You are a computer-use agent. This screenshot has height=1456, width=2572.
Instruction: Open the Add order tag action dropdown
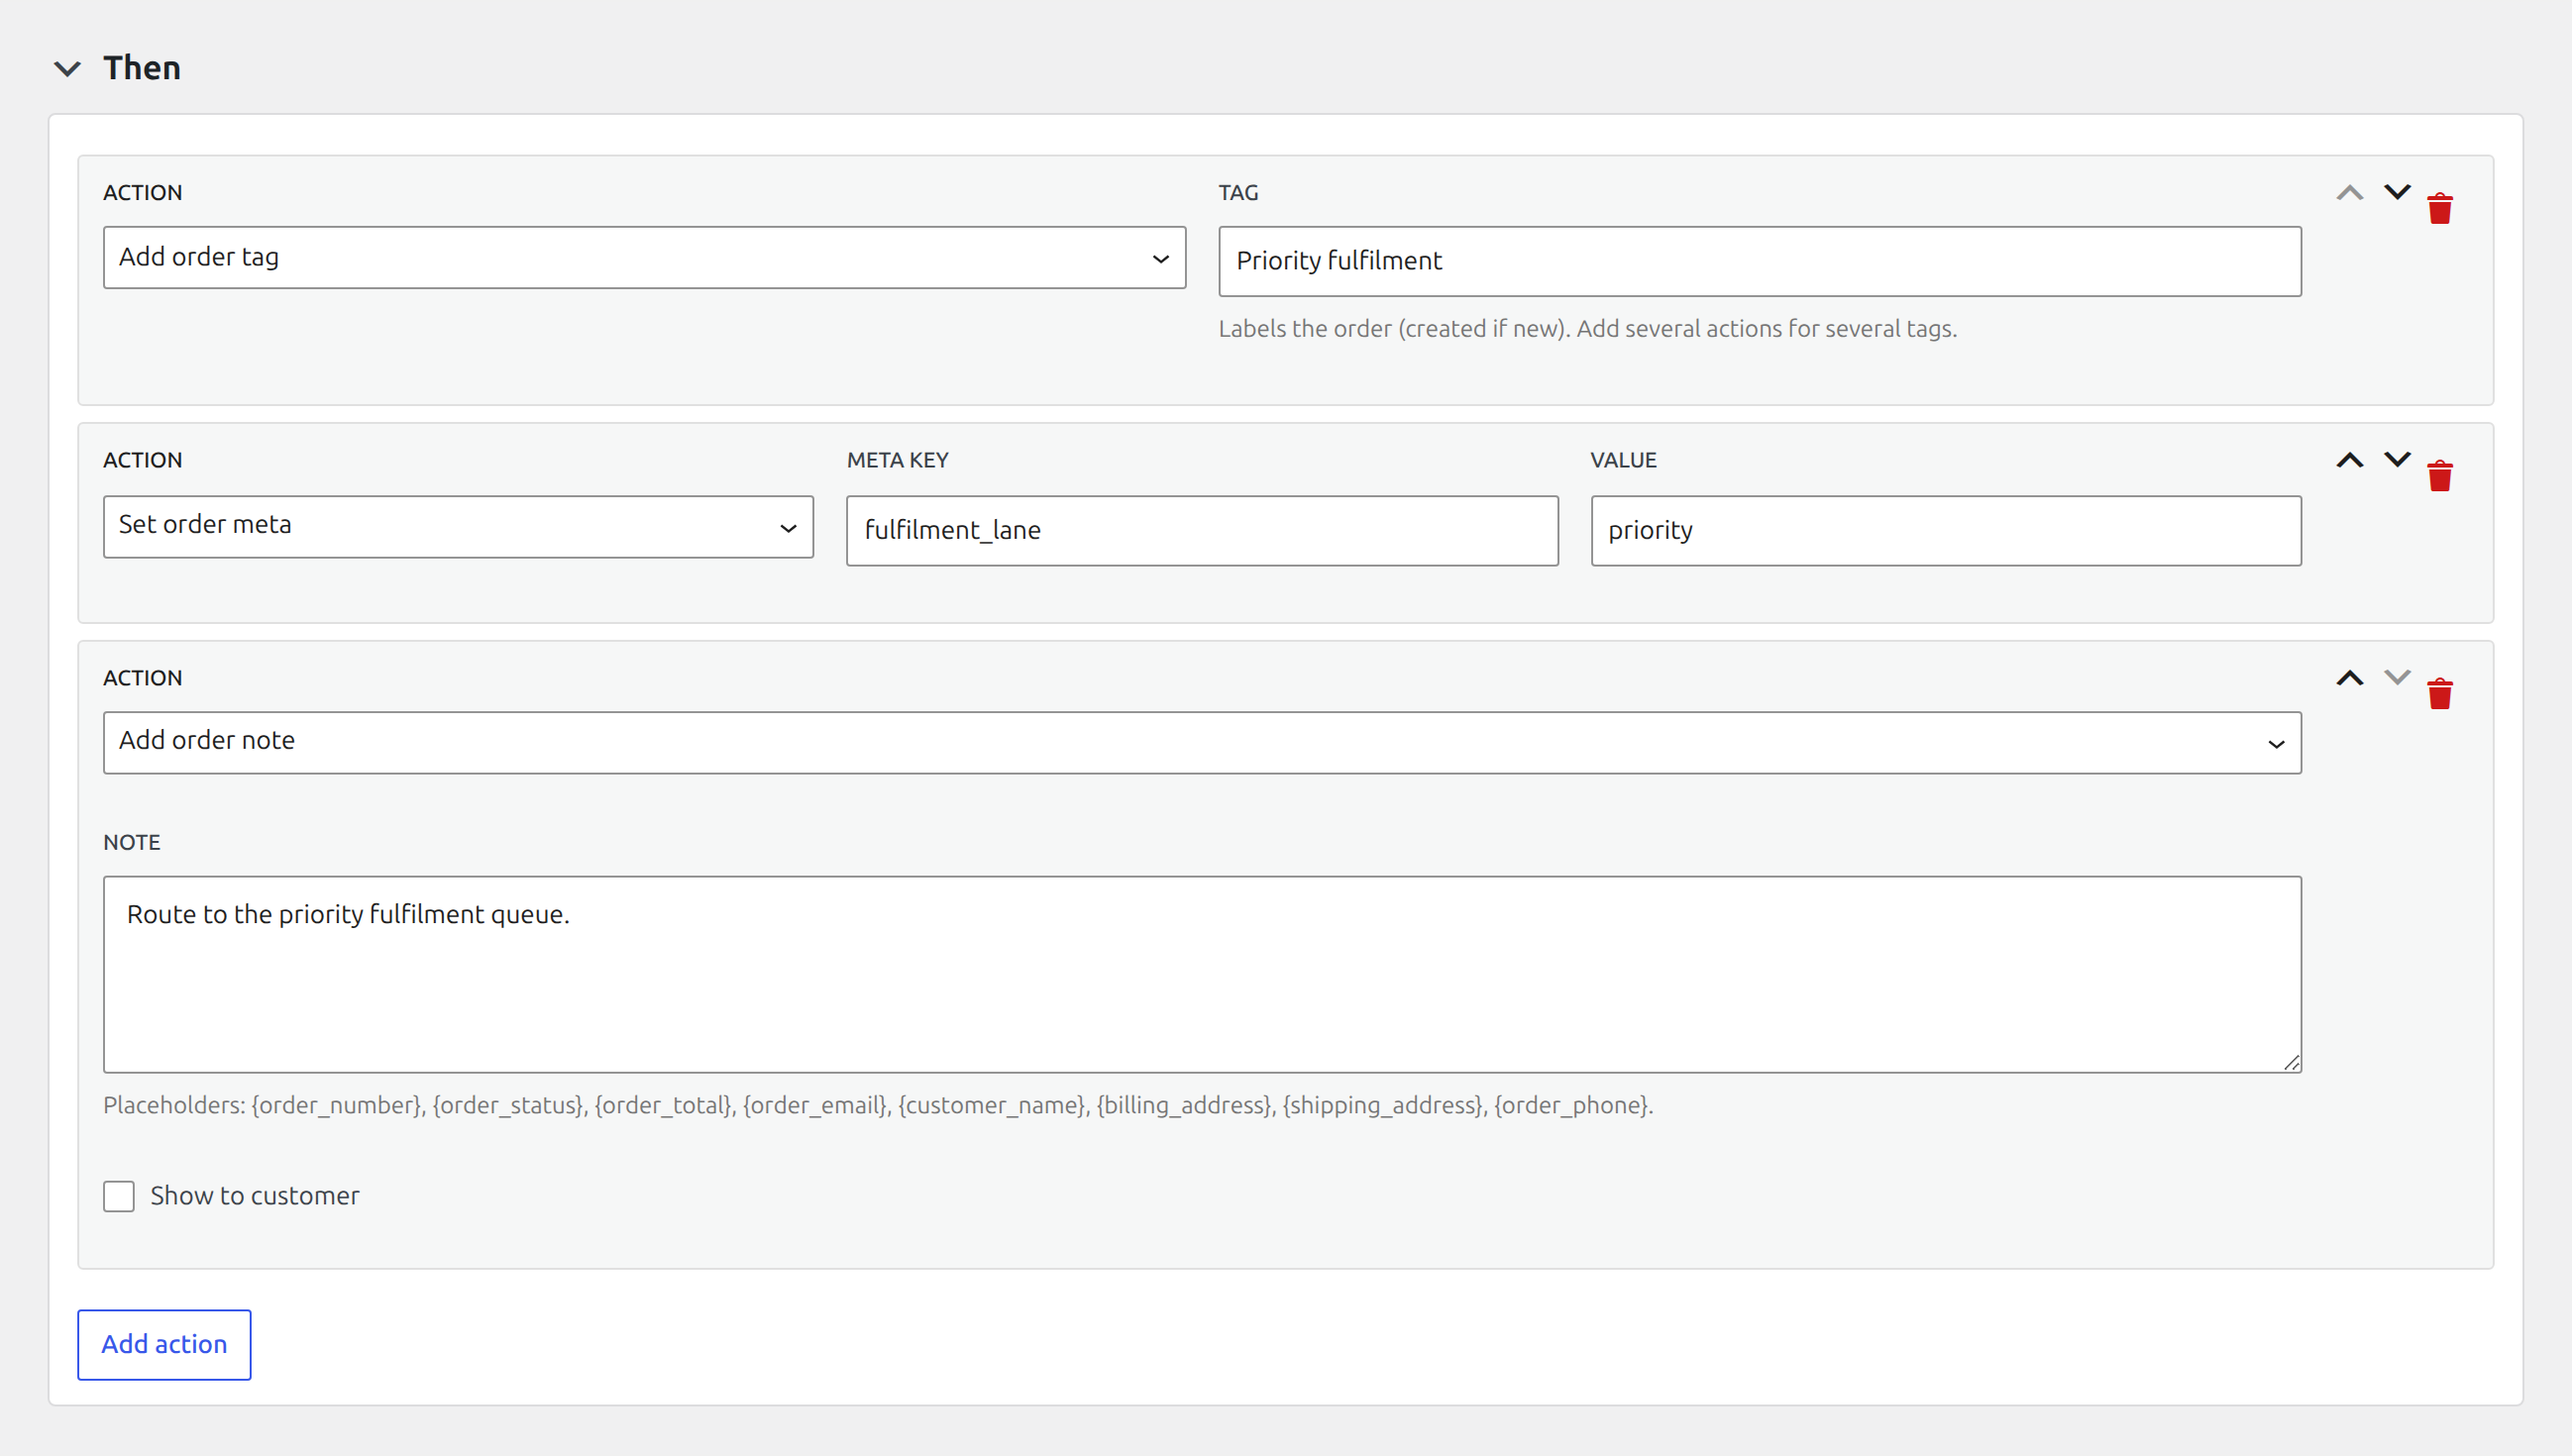click(644, 258)
